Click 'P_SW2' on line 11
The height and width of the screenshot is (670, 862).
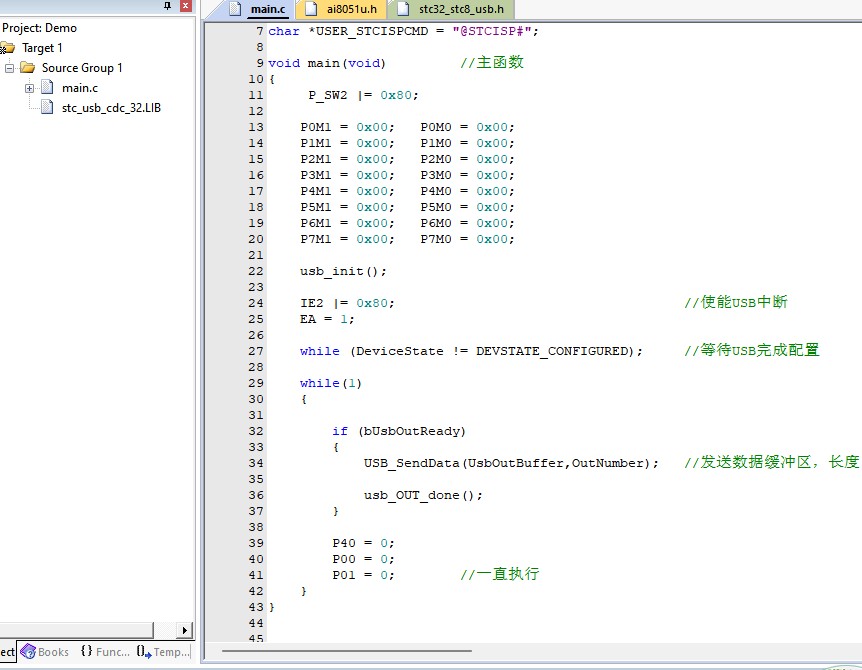click(328, 95)
